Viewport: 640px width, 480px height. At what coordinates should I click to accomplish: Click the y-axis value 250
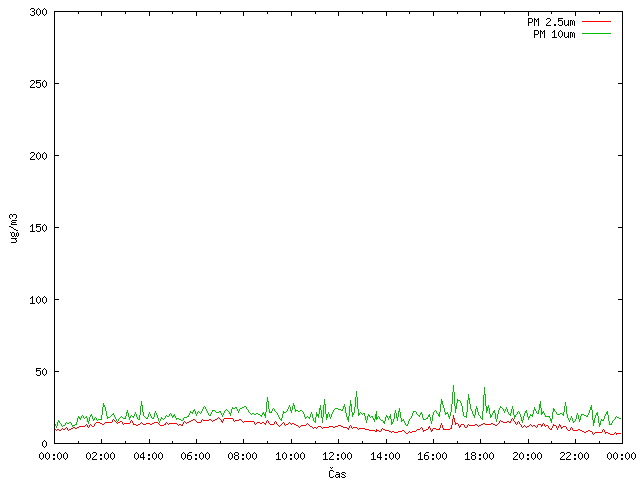tap(38, 84)
